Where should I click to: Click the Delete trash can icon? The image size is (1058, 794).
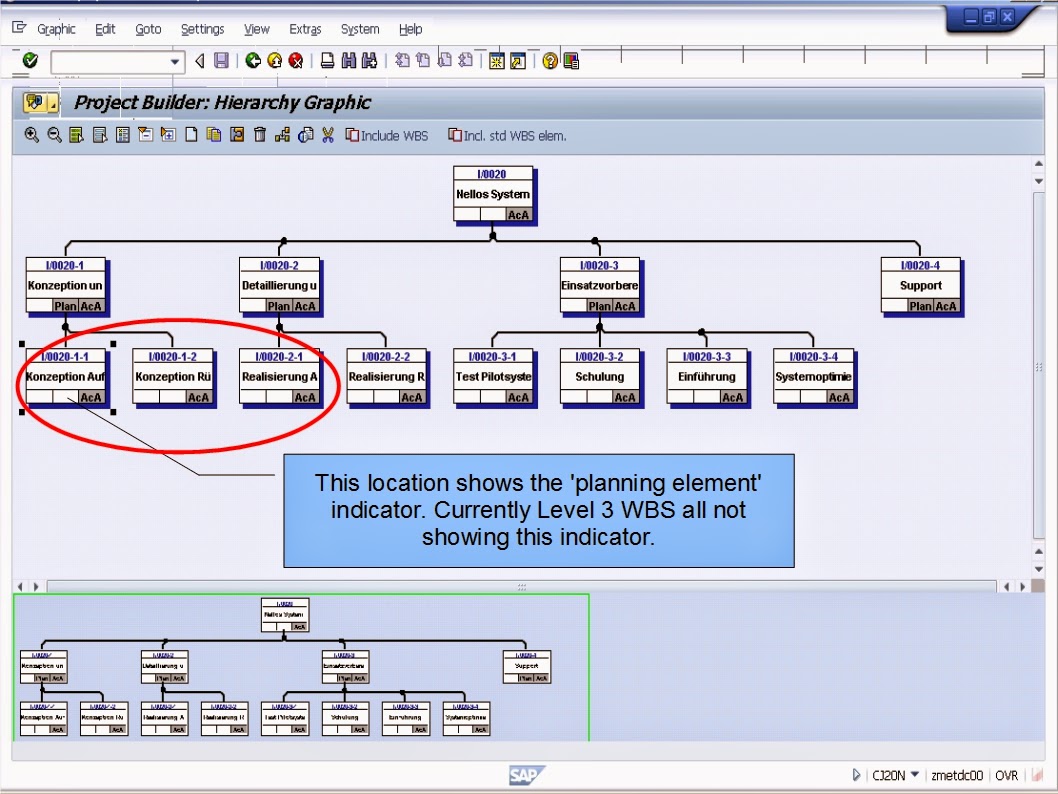pos(262,134)
